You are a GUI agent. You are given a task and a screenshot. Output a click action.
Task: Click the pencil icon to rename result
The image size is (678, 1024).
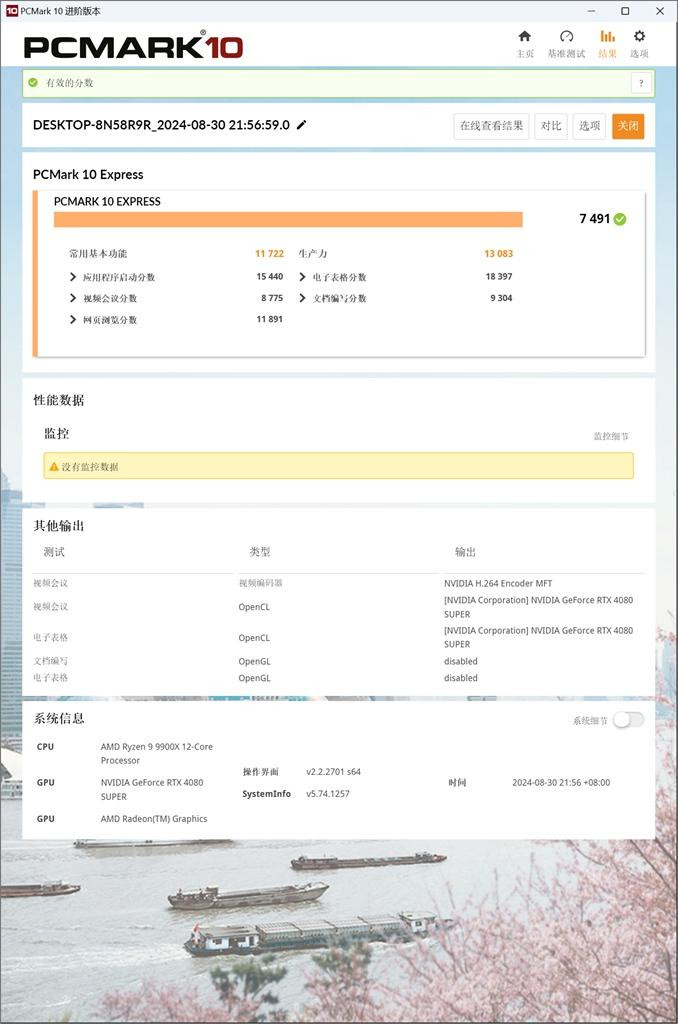pyautogui.click(x=302, y=125)
